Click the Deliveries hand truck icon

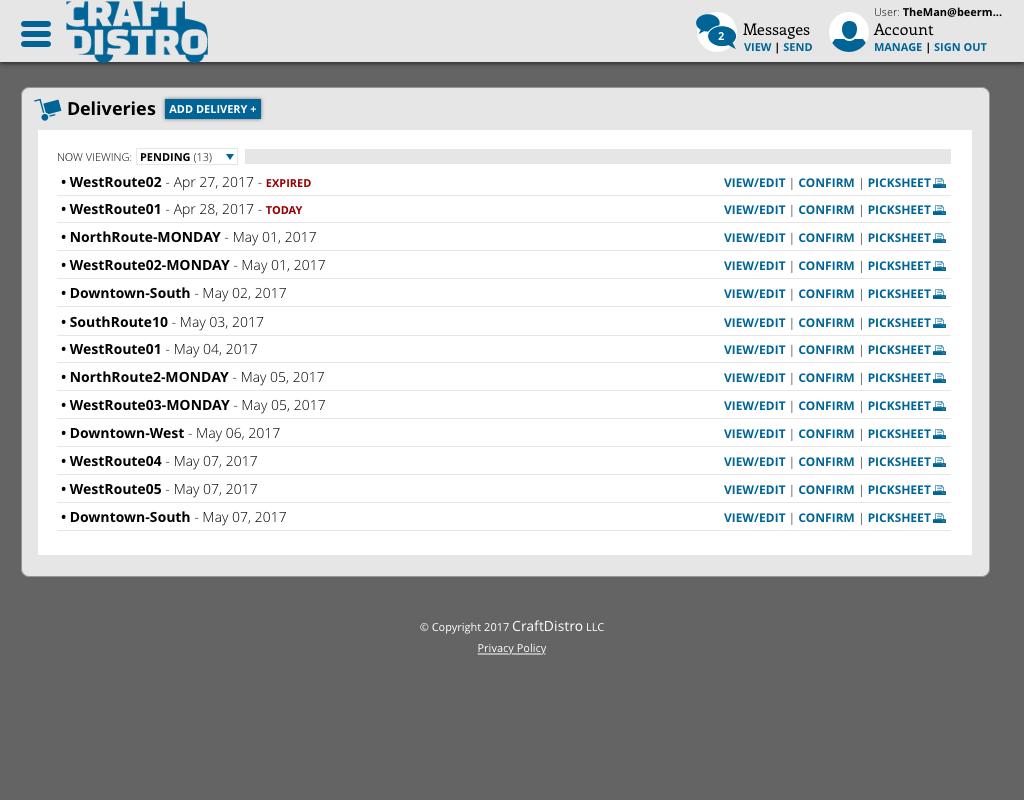click(47, 109)
